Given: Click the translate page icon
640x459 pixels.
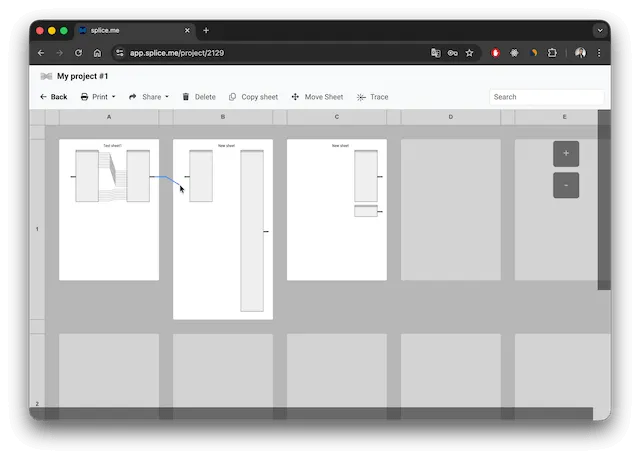Looking at the screenshot, I should [436, 53].
